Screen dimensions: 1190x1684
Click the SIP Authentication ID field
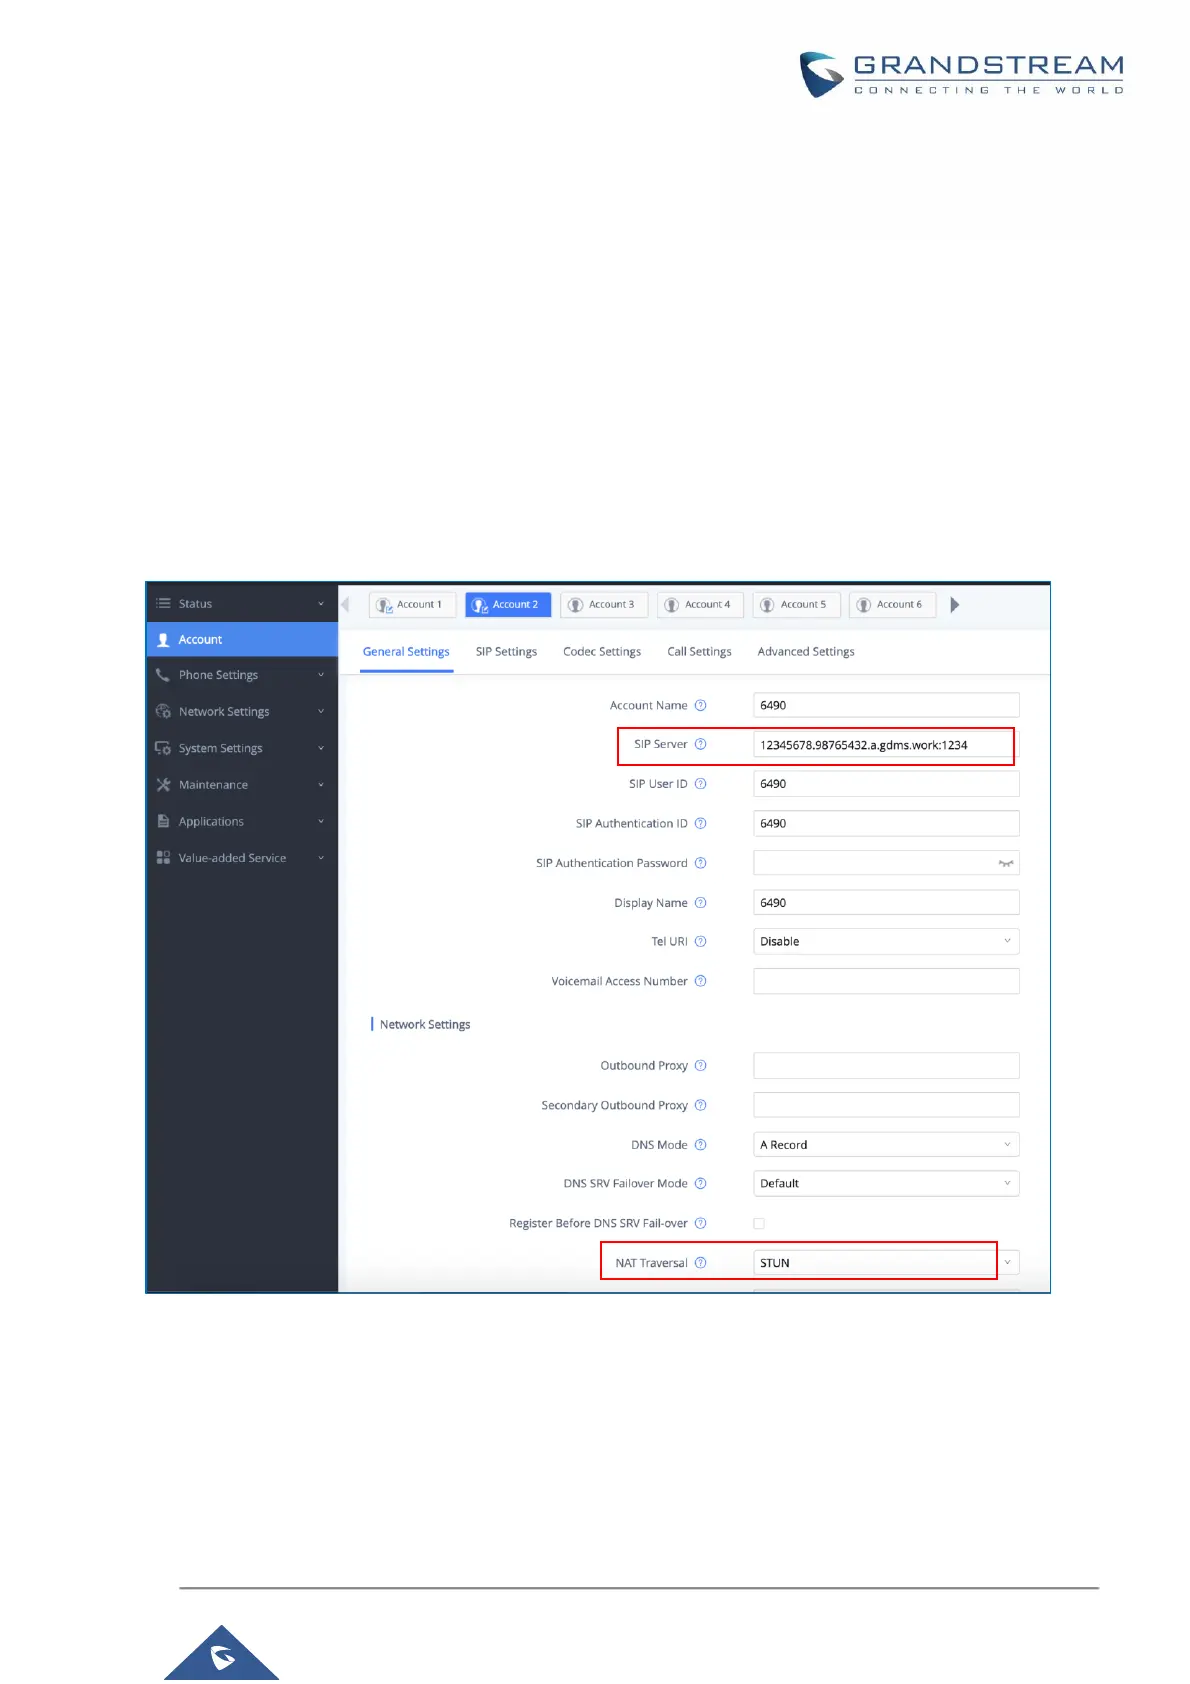click(x=886, y=824)
